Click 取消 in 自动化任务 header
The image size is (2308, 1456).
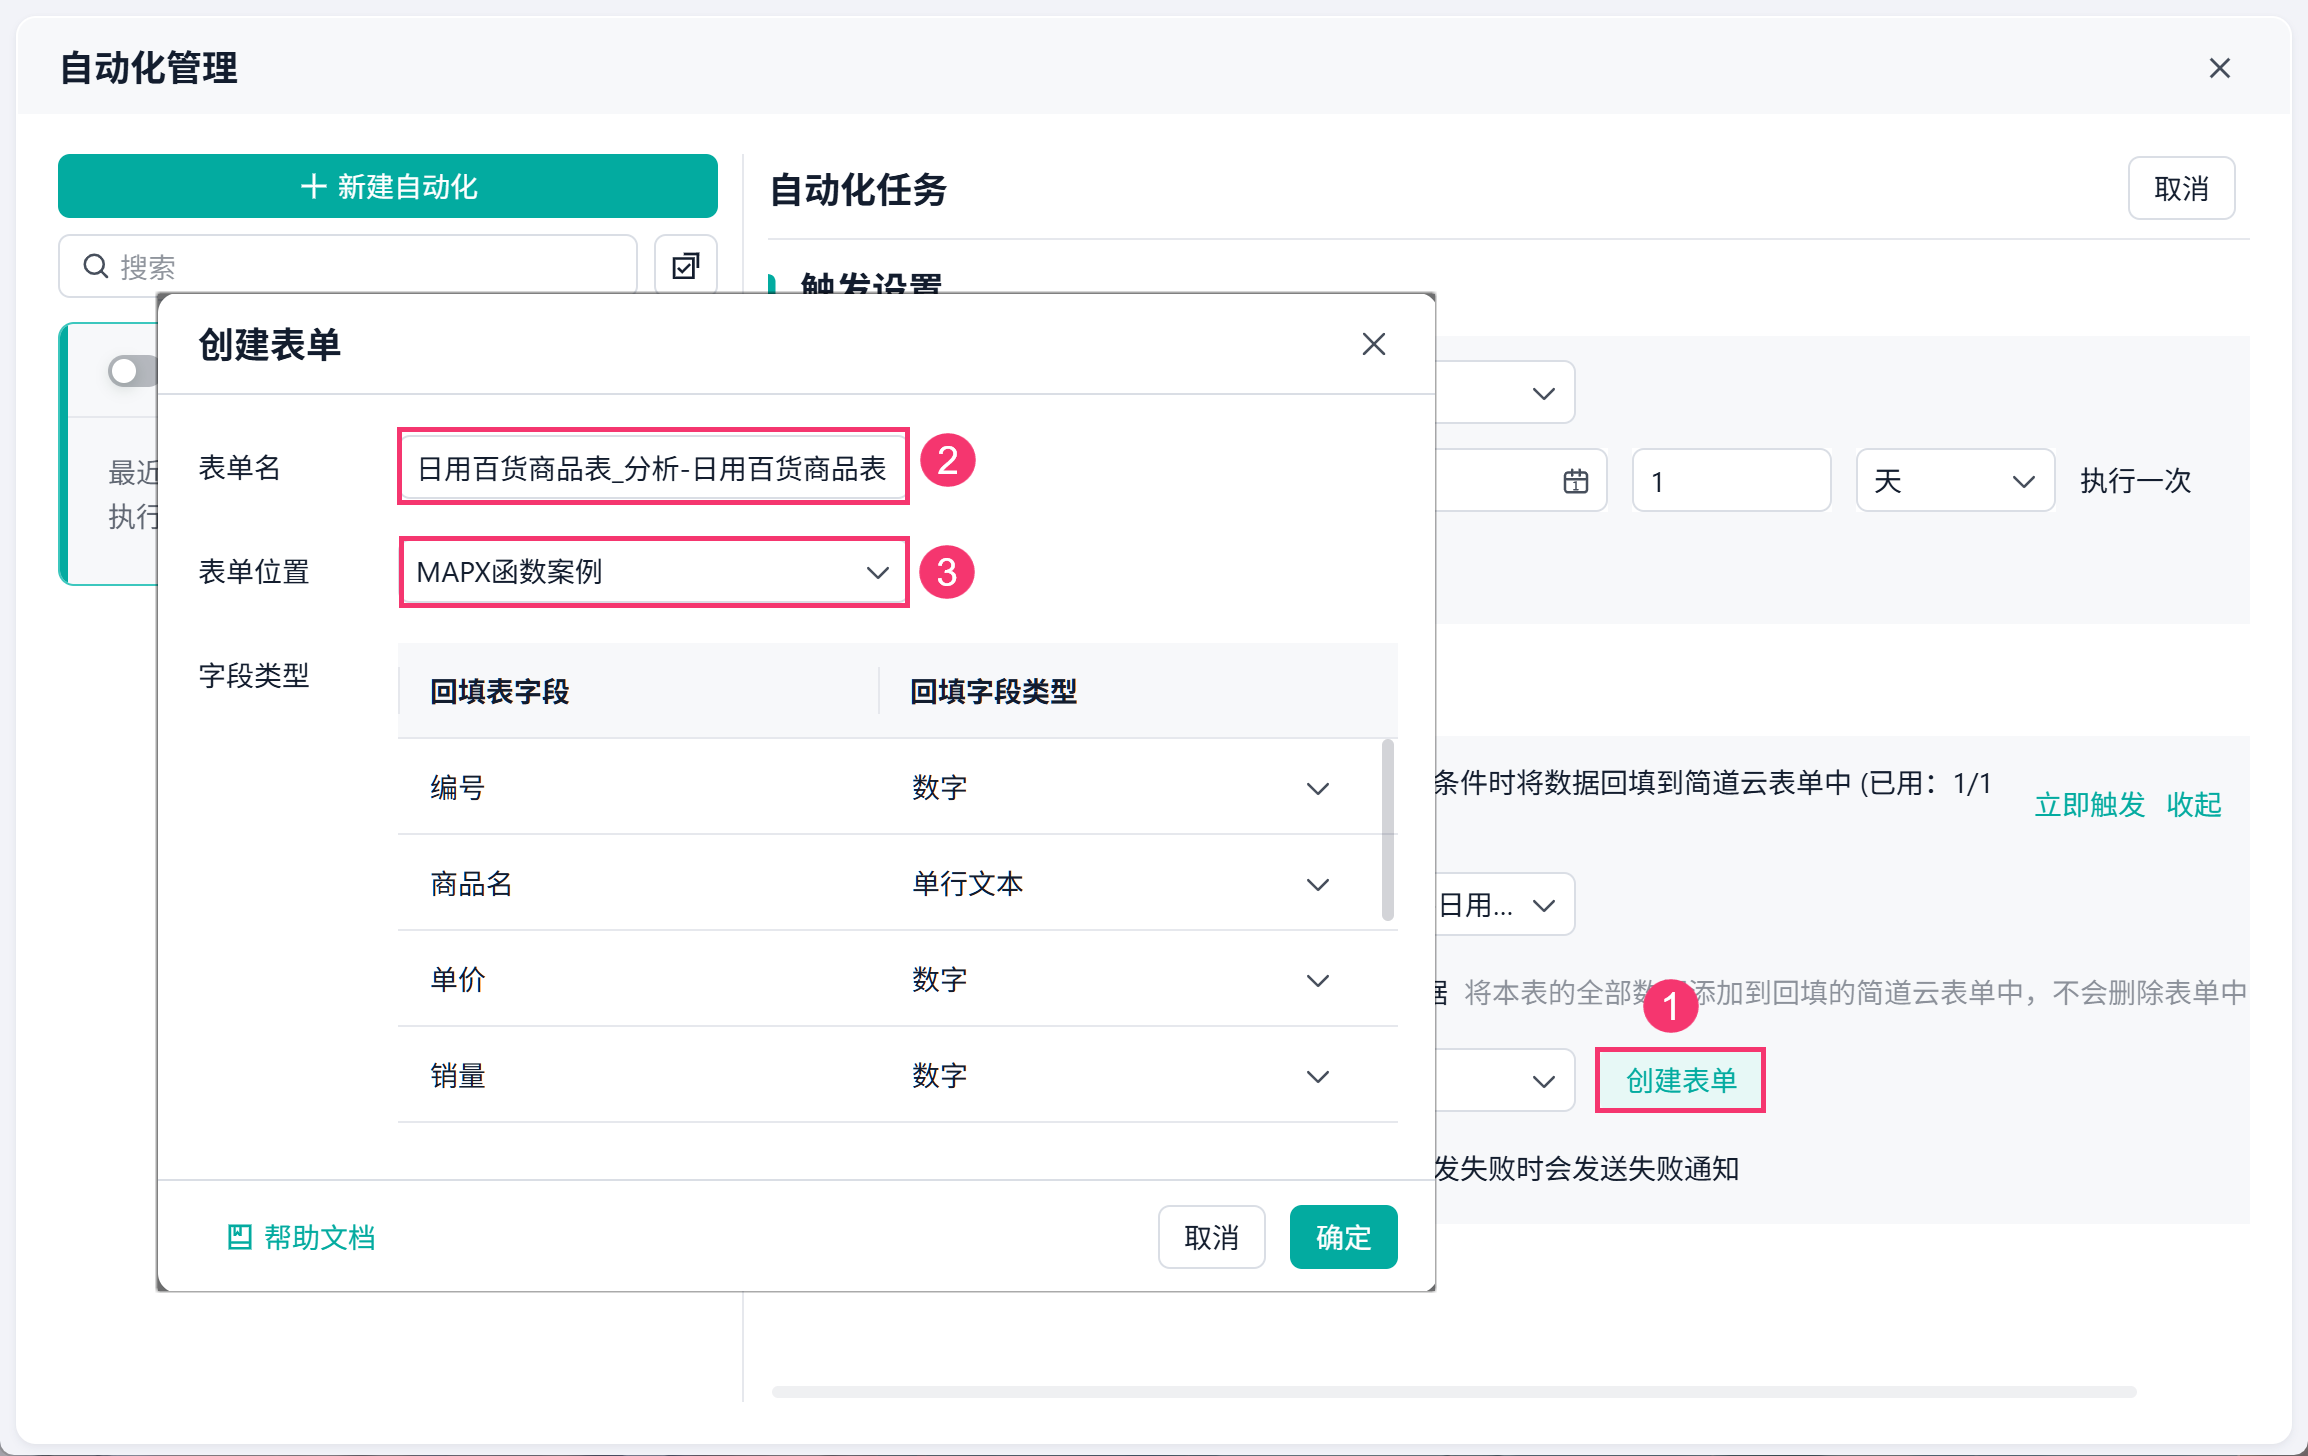pos(2181,188)
